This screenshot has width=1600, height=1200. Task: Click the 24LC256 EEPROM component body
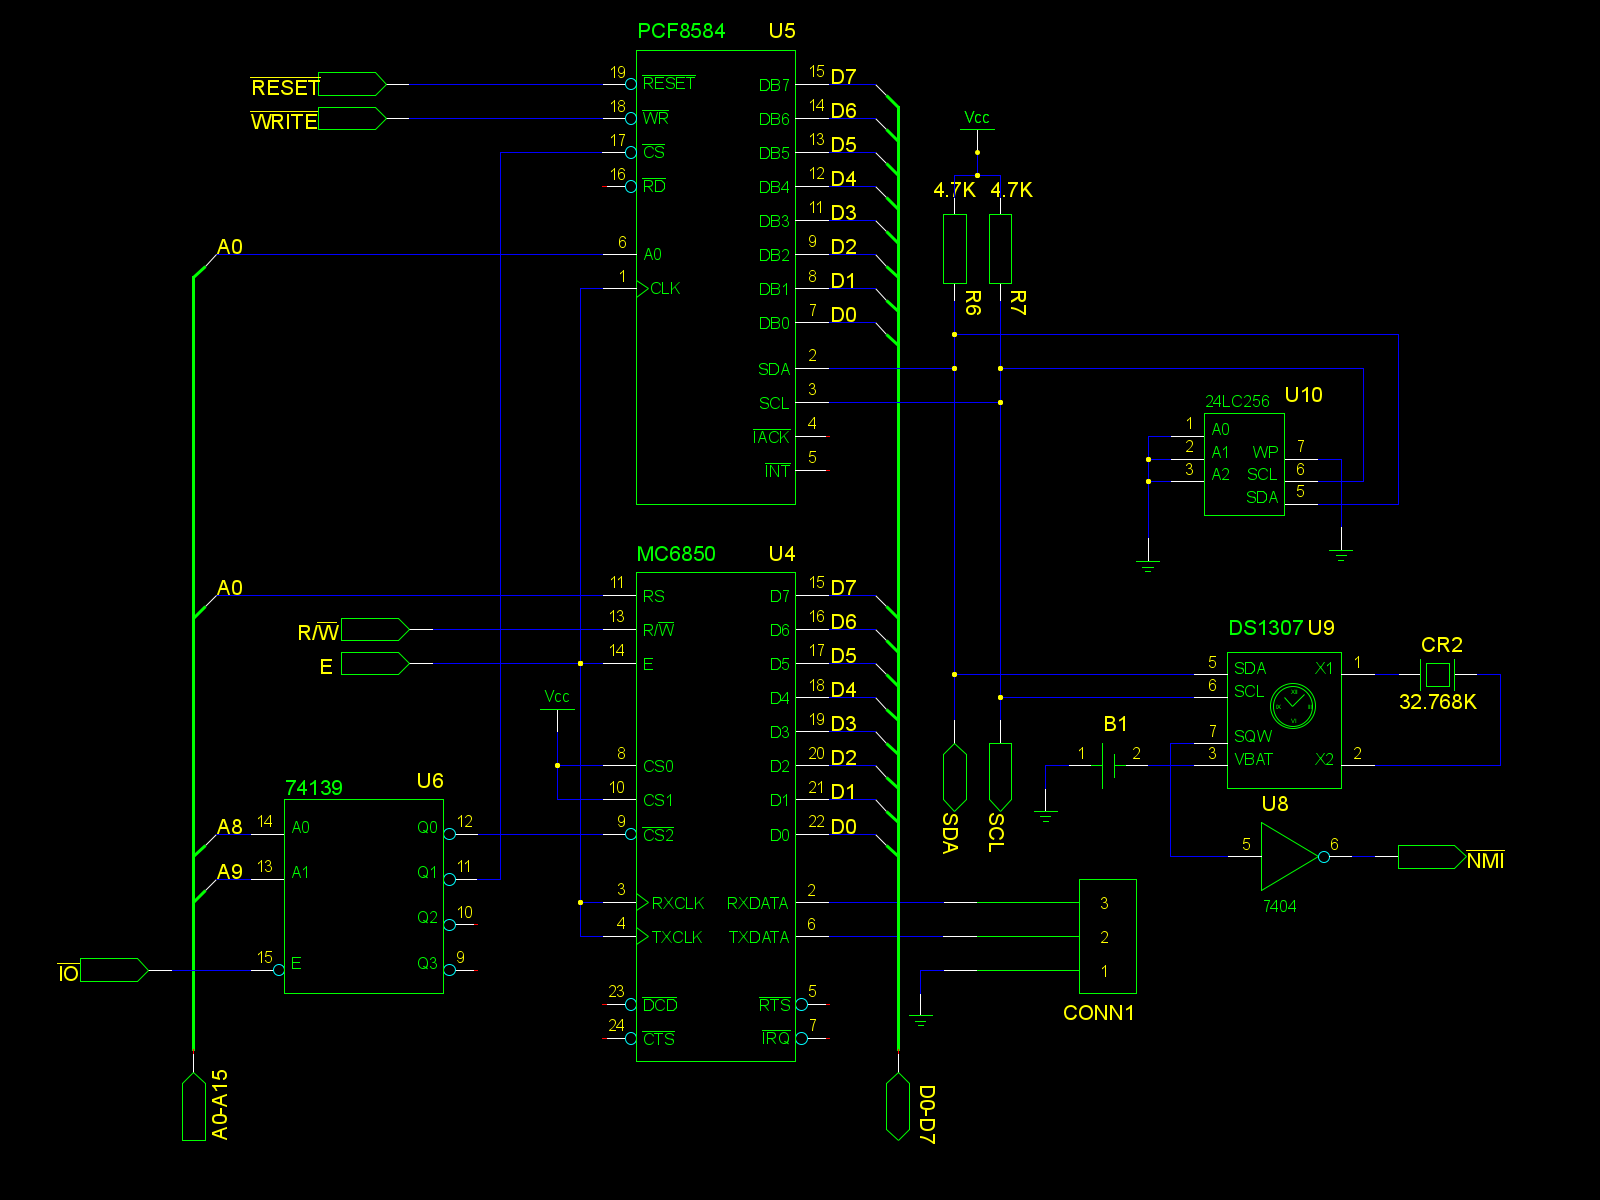[1244, 464]
